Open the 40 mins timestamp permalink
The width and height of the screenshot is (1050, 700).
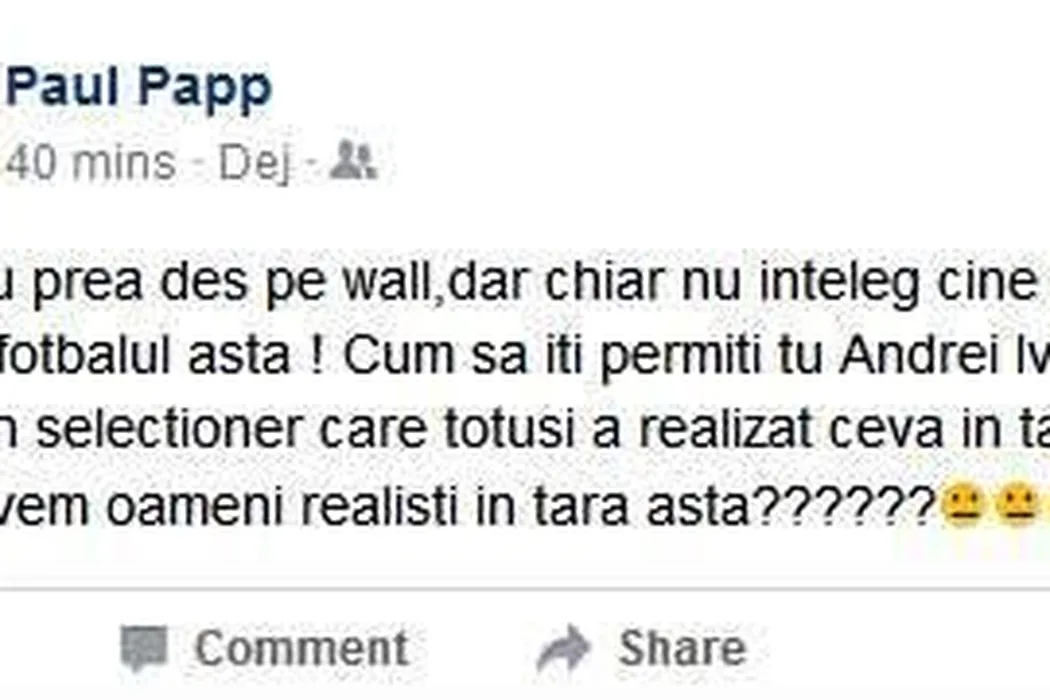(x=90, y=163)
